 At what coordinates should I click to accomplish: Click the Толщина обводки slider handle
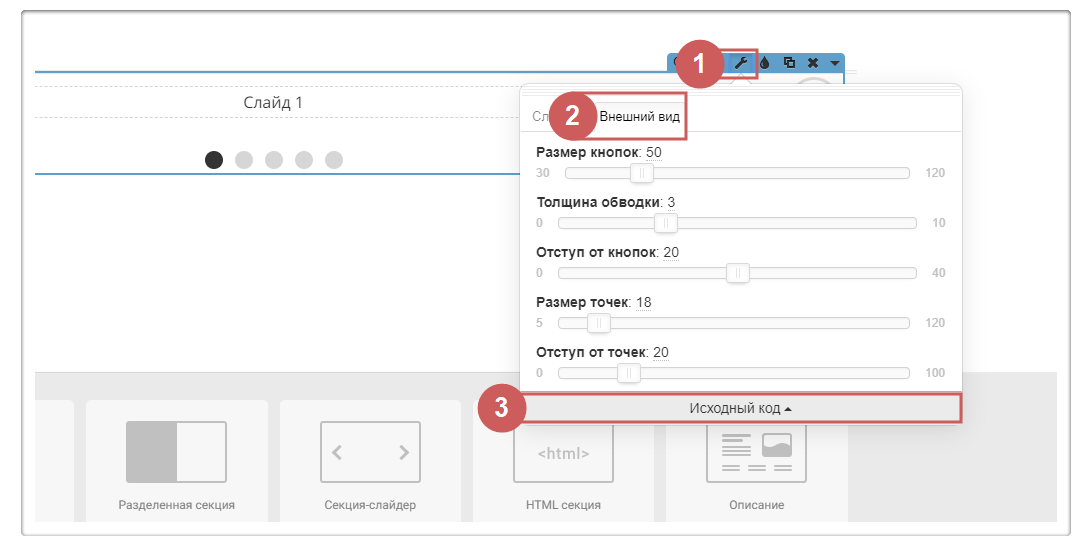(666, 223)
